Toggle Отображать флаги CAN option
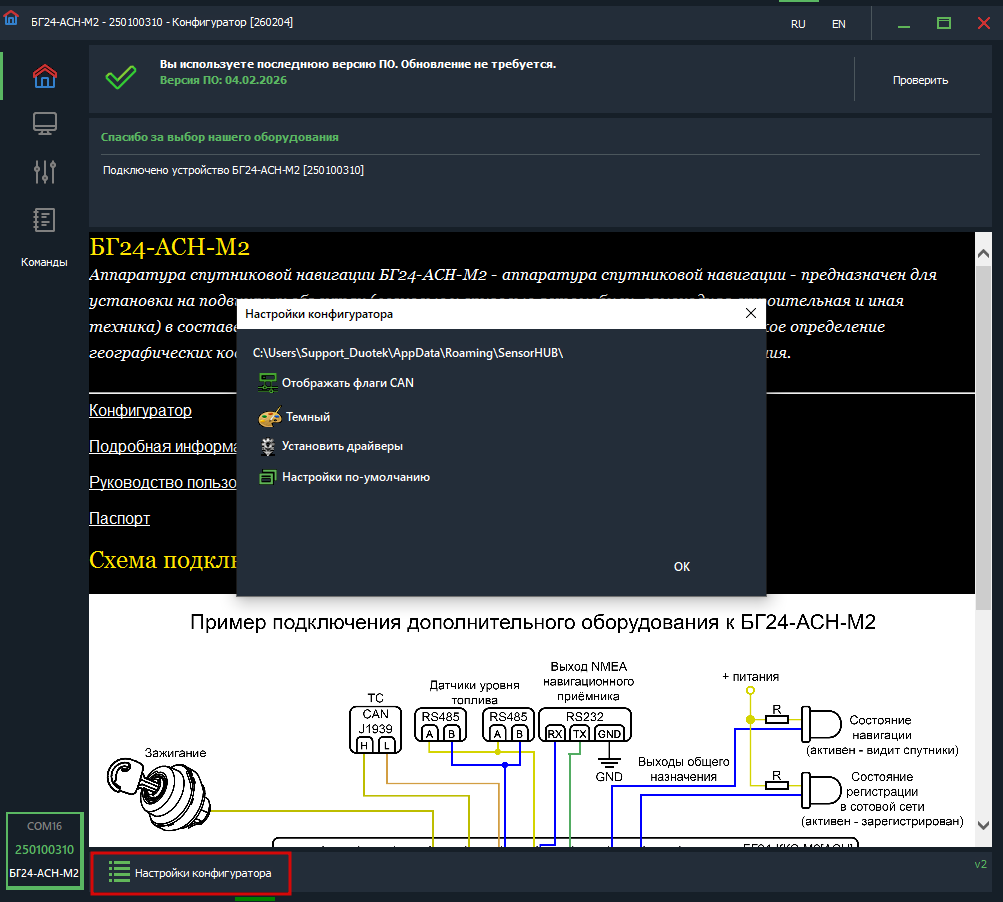The width and height of the screenshot is (1003, 902). point(347,383)
